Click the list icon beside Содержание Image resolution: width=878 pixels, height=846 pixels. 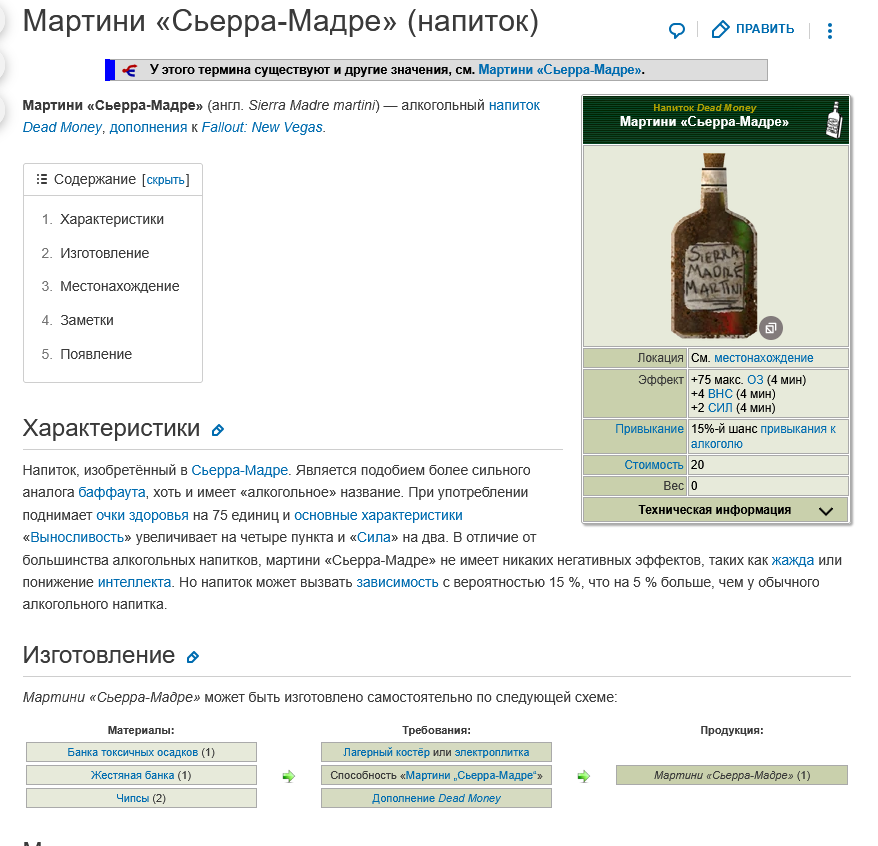click(41, 179)
